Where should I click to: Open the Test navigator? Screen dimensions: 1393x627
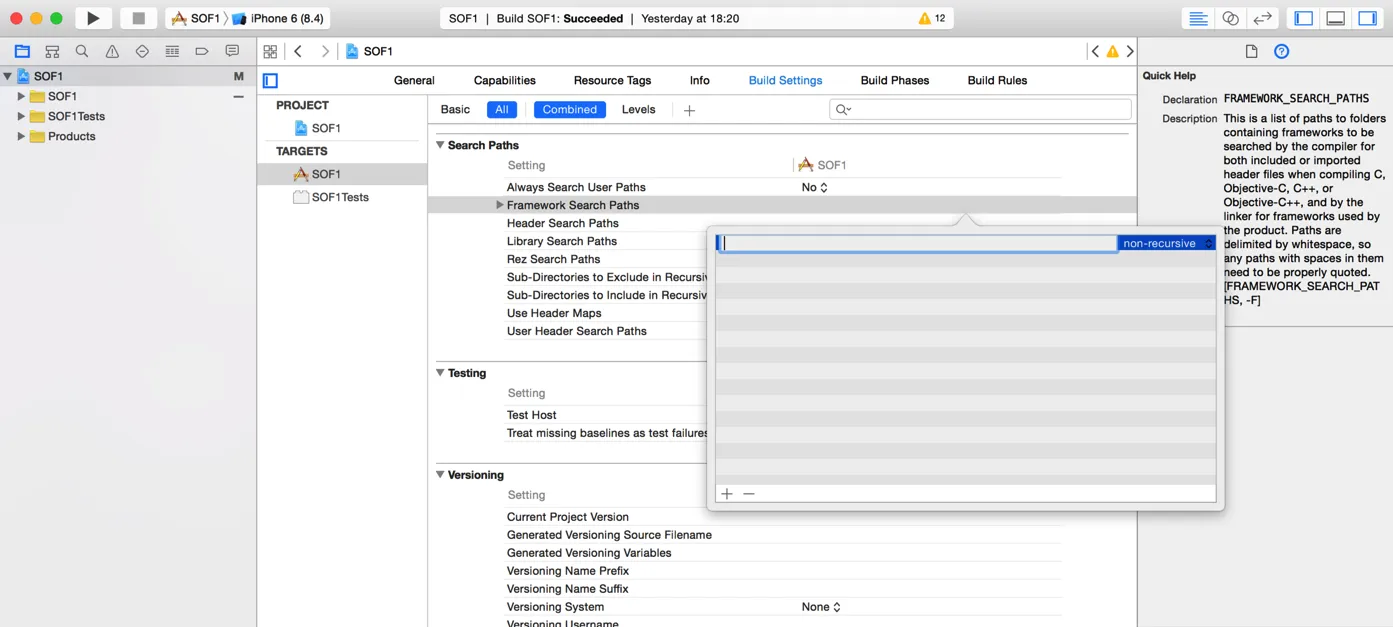click(142, 51)
